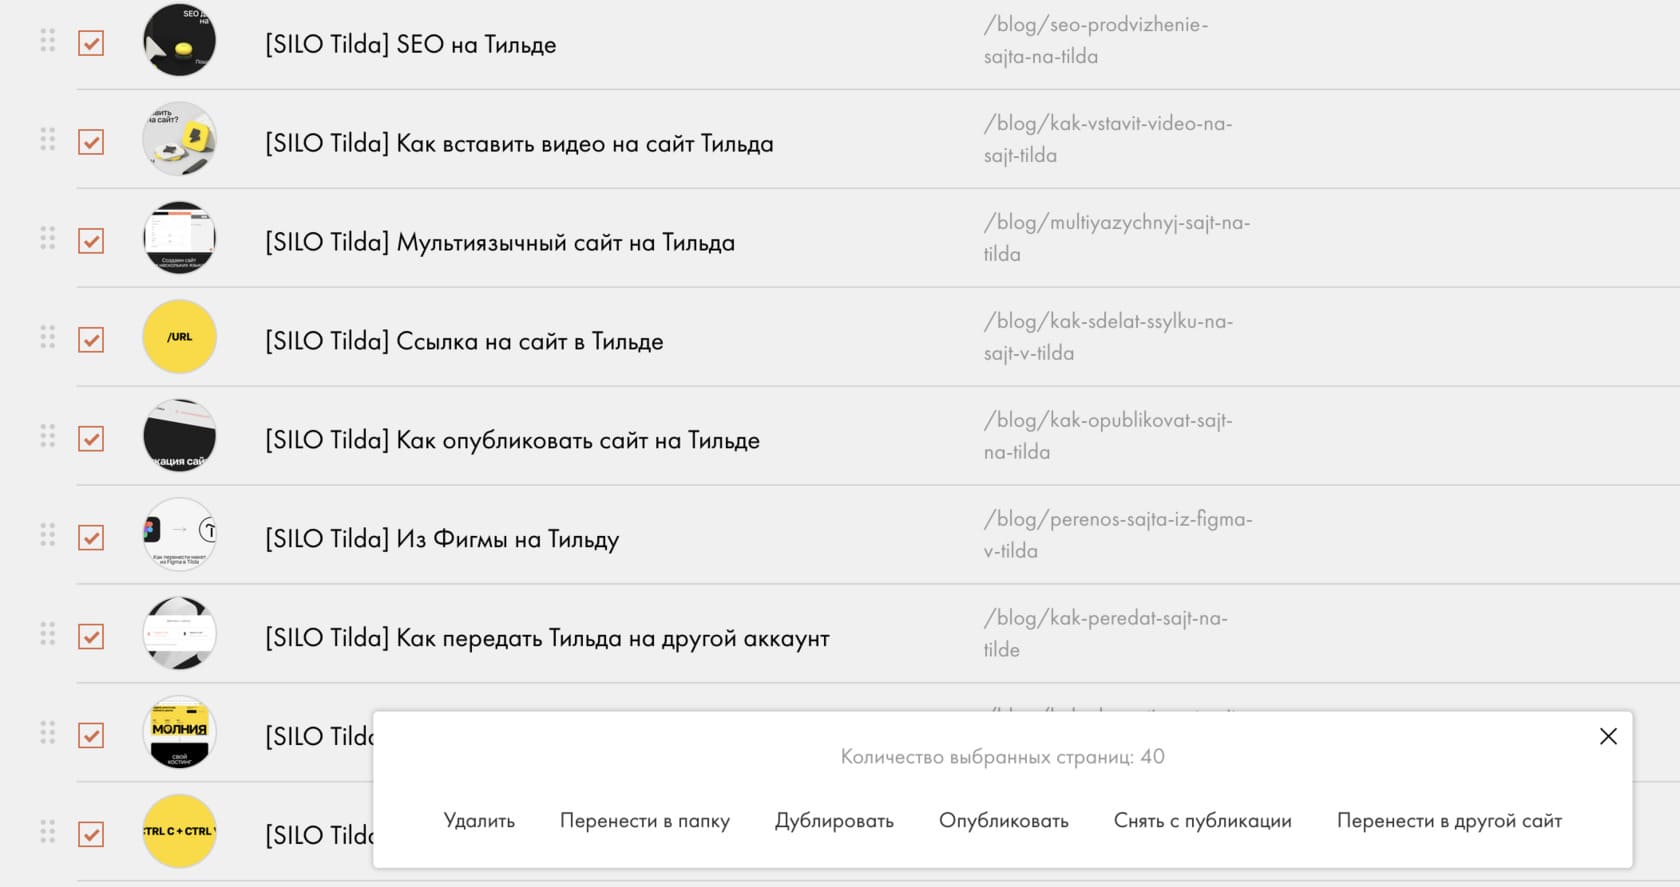The width and height of the screenshot is (1680, 887).
Task: Uncheck the SEO на Тильде page checkbox
Action: tap(91, 43)
